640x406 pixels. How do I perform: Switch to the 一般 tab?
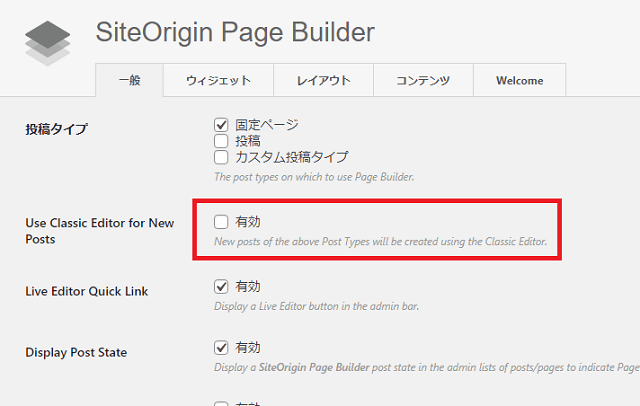pos(129,80)
